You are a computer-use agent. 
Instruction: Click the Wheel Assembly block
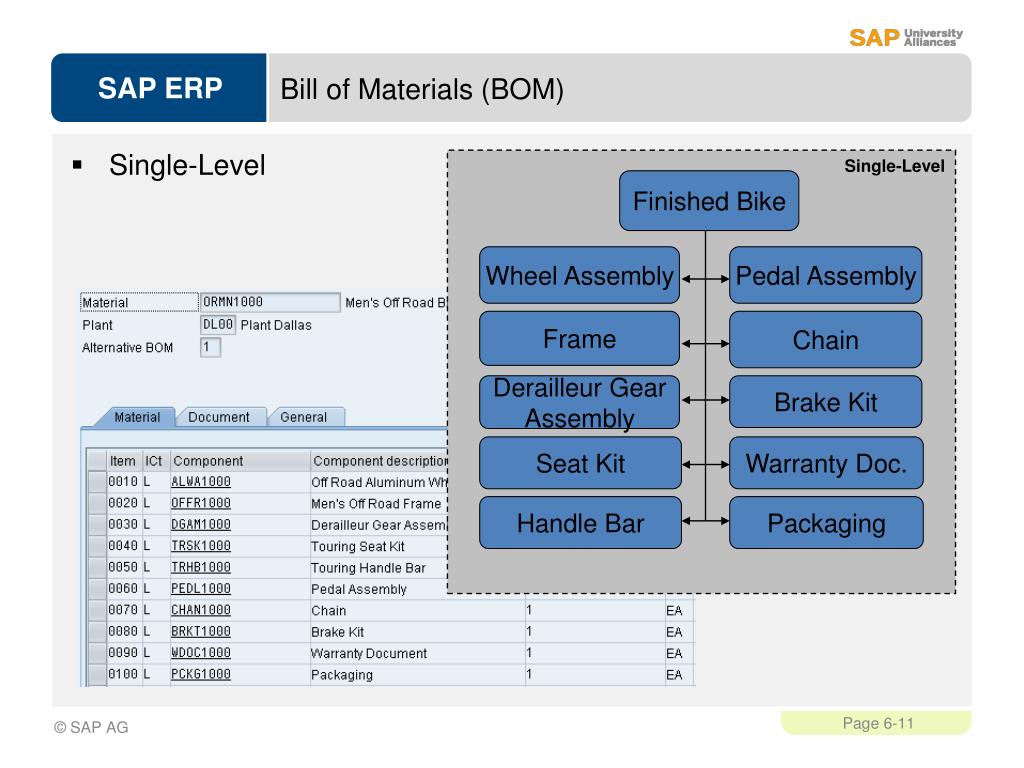(579, 275)
